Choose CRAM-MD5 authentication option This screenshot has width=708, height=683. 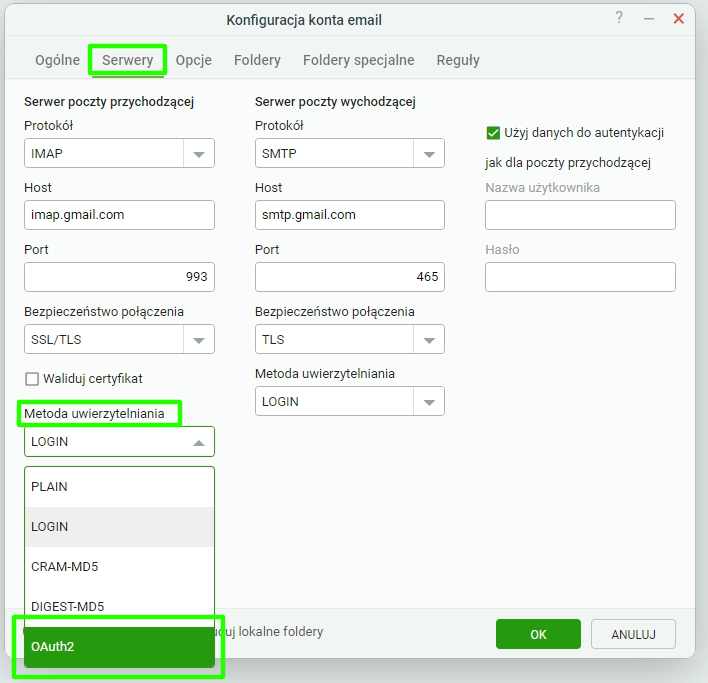pyautogui.click(x=119, y=567)
